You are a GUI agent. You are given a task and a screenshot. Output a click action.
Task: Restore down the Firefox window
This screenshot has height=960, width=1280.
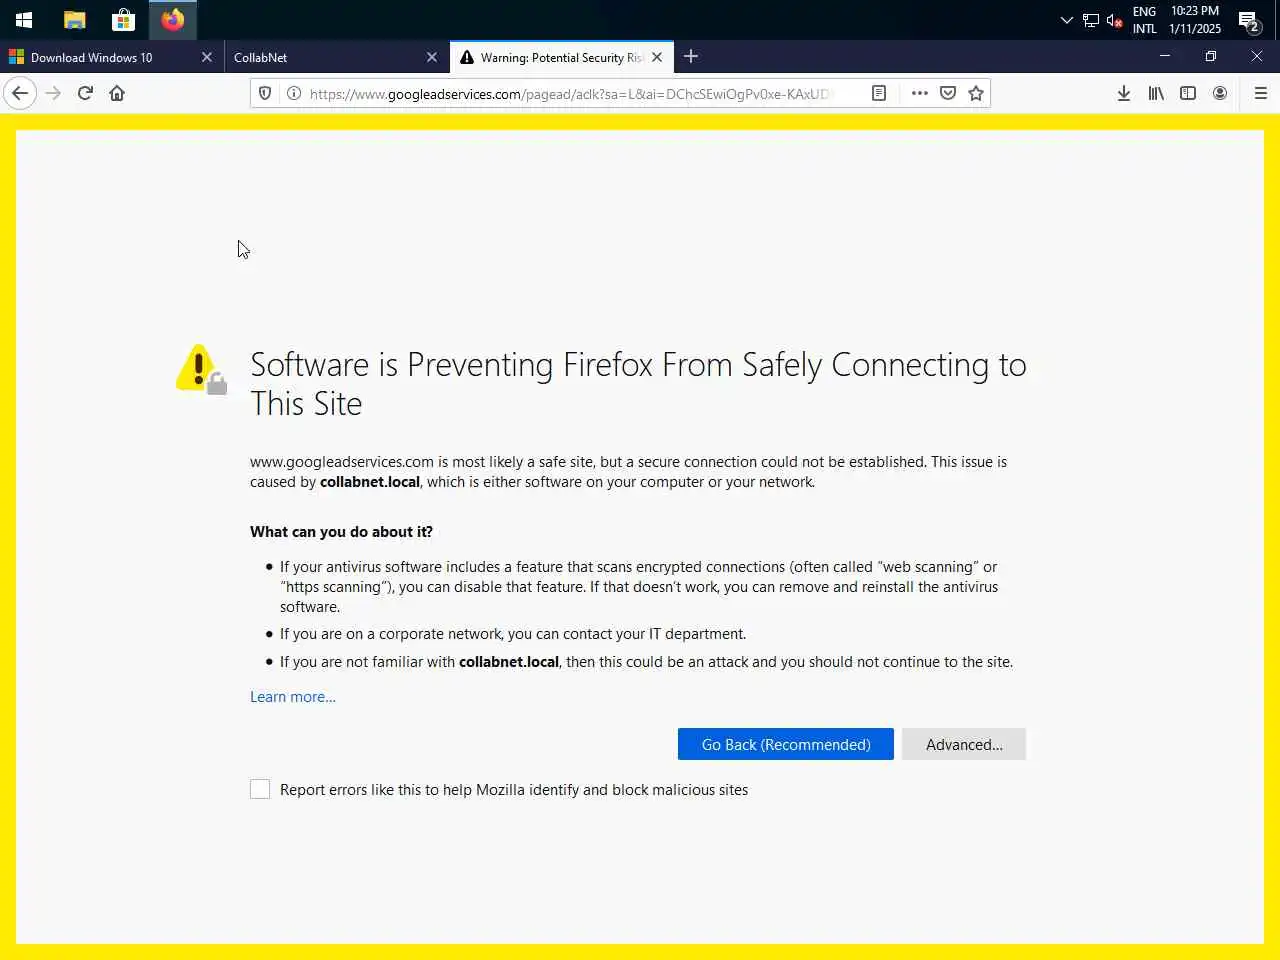tap(1211, 57)
